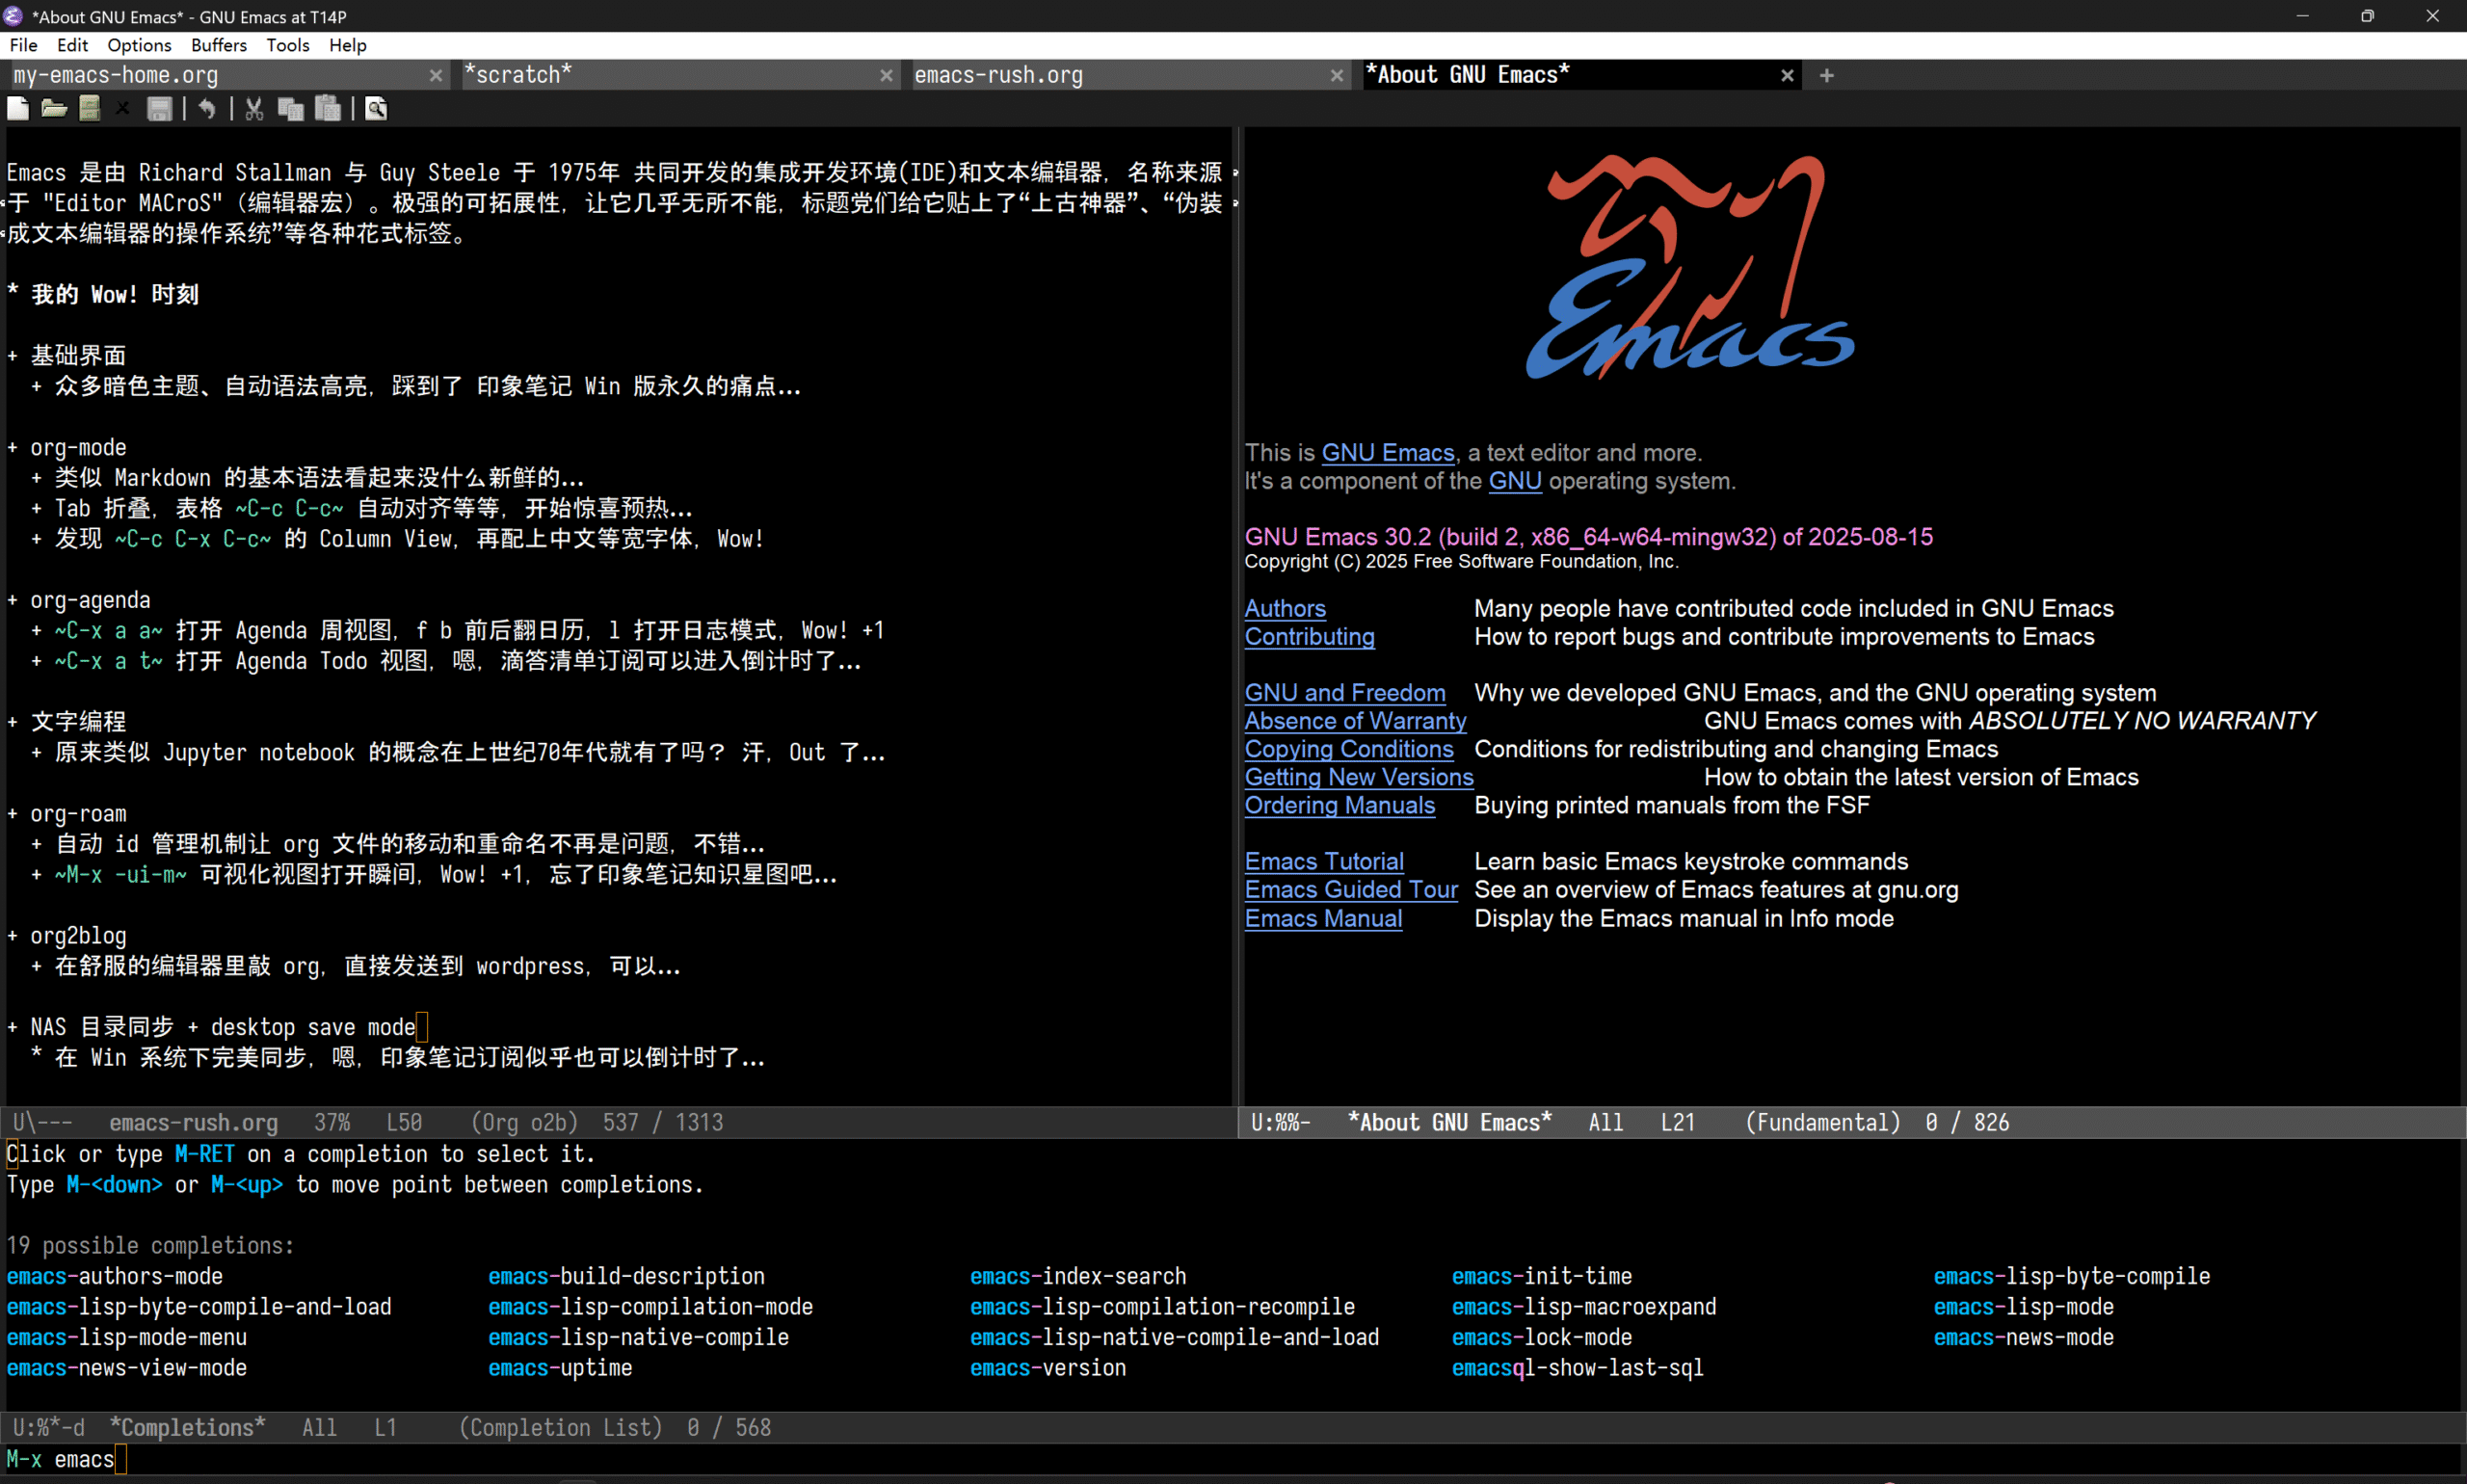Undo last edit via the undo arrow icon
The width and height of the screenshot is (2467, 1484).
click(207, 109)
